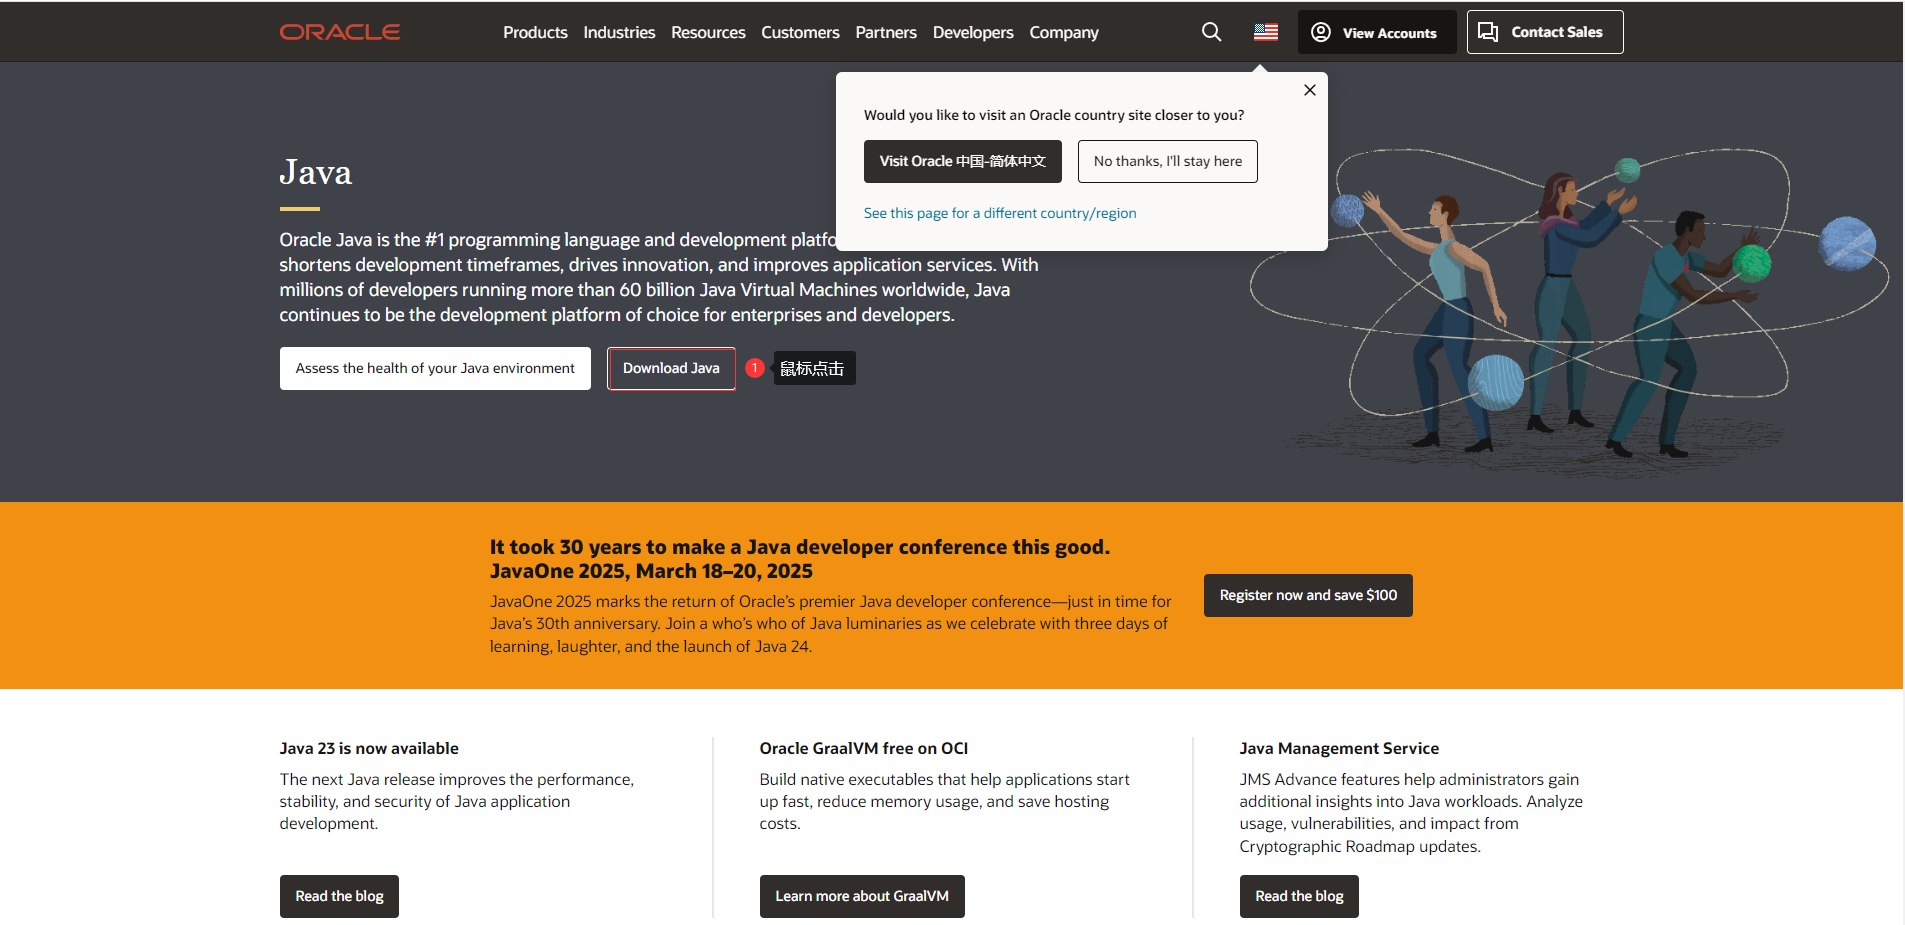The width and height of the screenshot is (1905, 925).
Task: Click the Oracle logo
Action: [340, 32]
